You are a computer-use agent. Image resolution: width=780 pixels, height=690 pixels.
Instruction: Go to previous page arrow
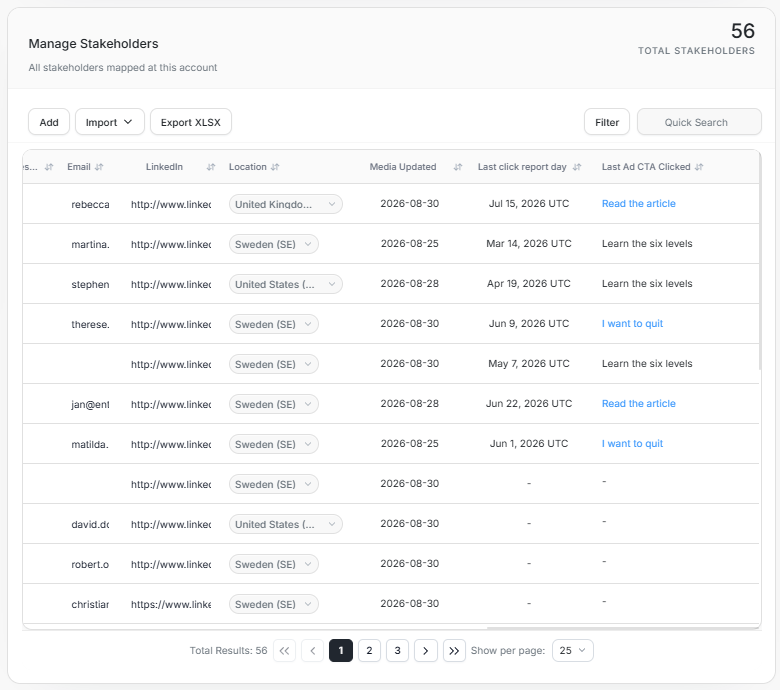tap(313, 651)
